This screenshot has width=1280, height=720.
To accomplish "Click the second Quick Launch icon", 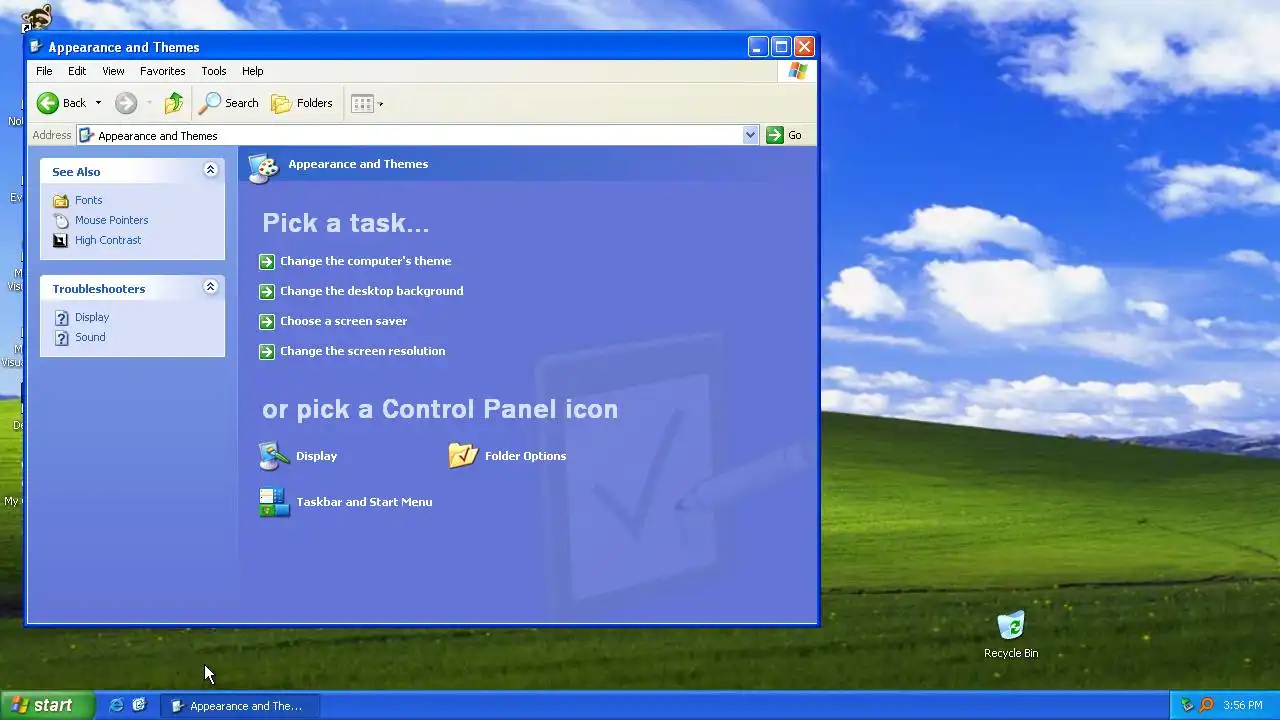I will click(x=139, y=705).
